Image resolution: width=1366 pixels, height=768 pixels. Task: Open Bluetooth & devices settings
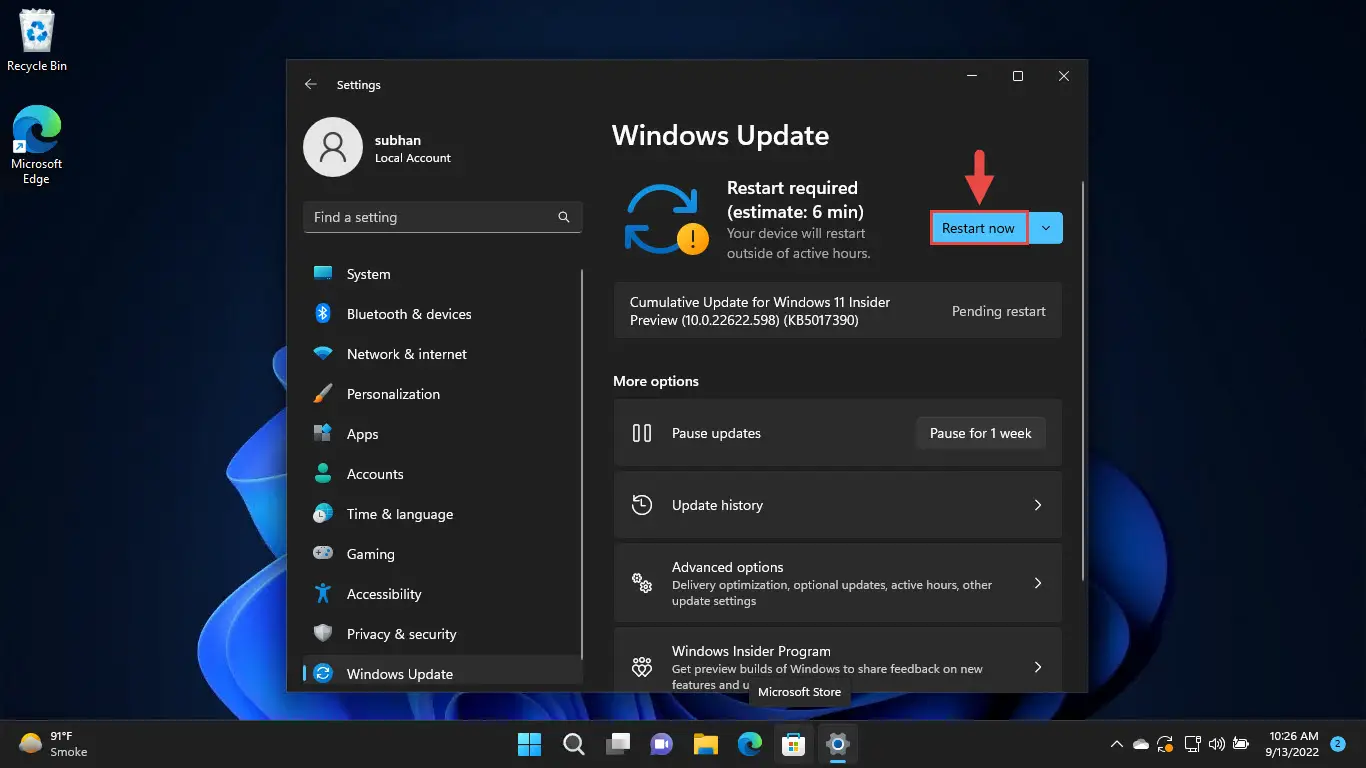442,314
